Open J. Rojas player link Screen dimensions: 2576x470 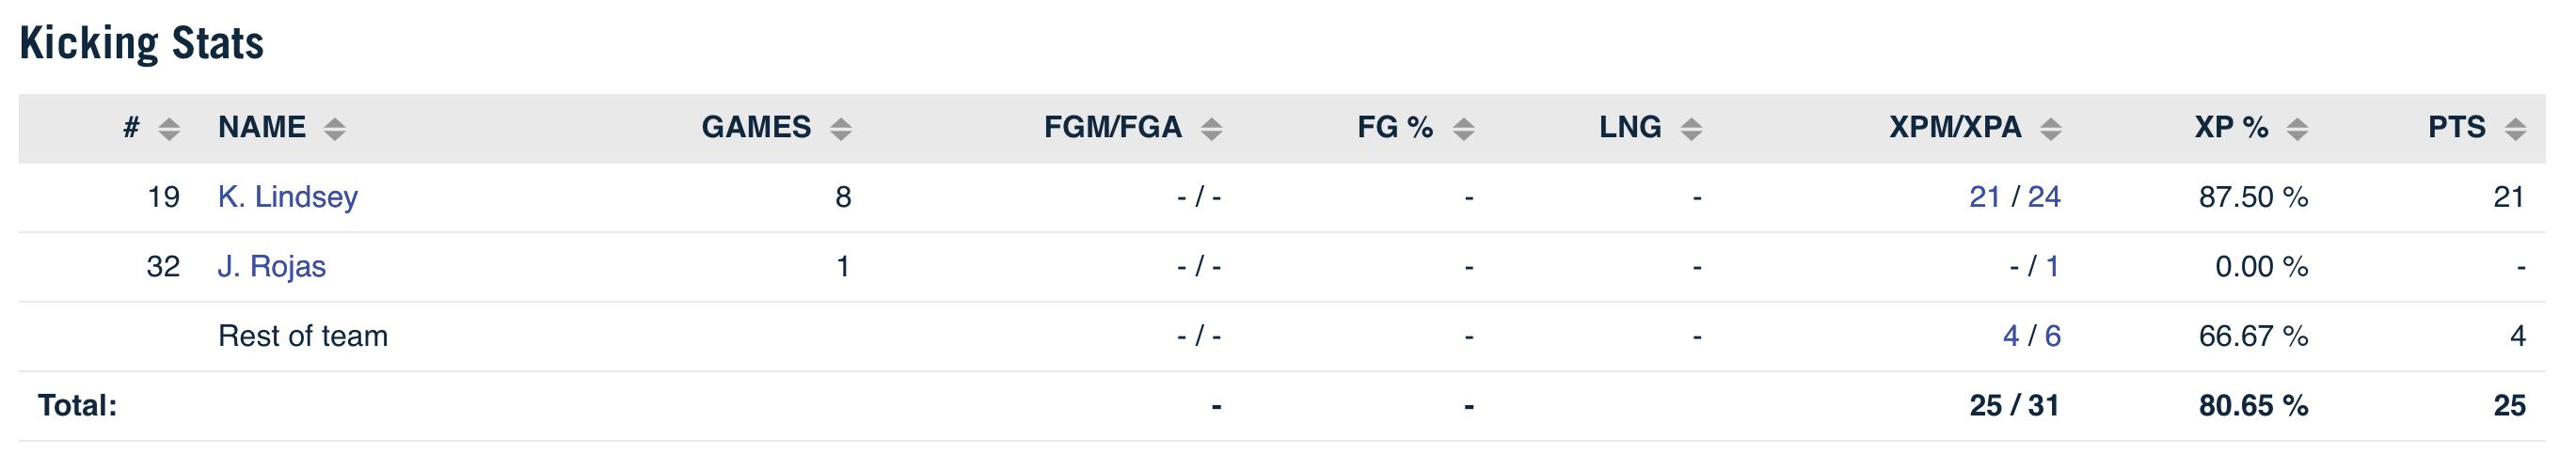click(272, 267)
